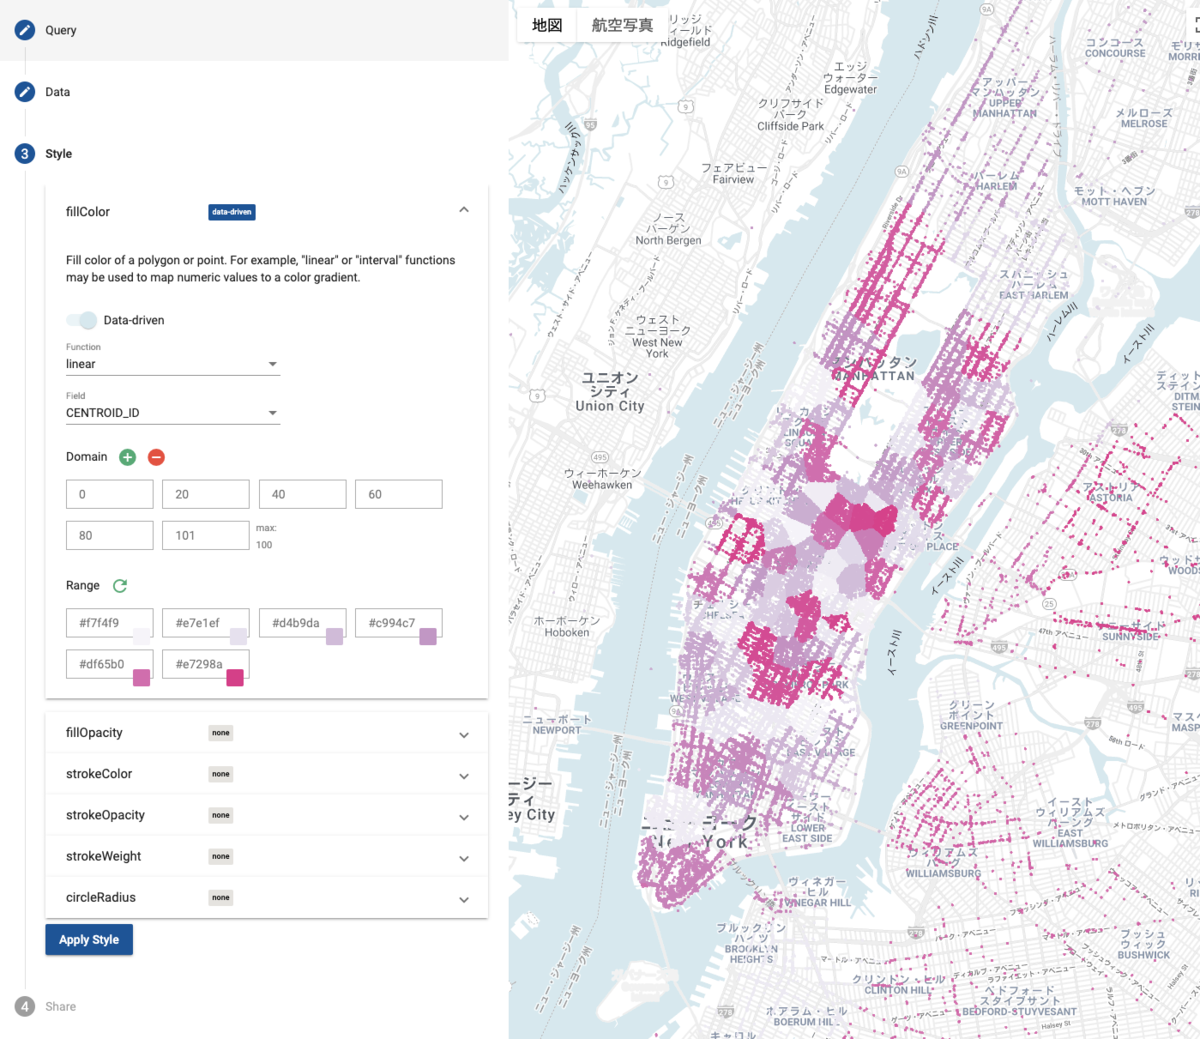Expand the strokeOpacity section
The height and width of the screenshot is (1039, 1200).
point(464,817)
